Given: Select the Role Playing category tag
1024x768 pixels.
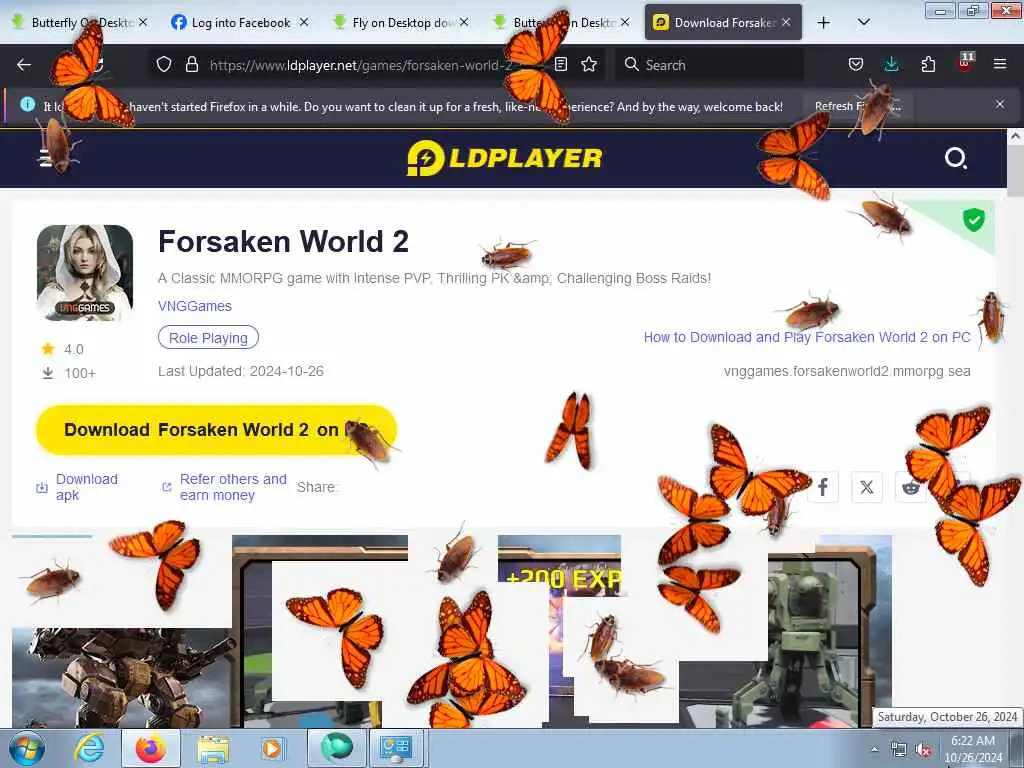Looking at the screenshot, I should click(208, 338).
